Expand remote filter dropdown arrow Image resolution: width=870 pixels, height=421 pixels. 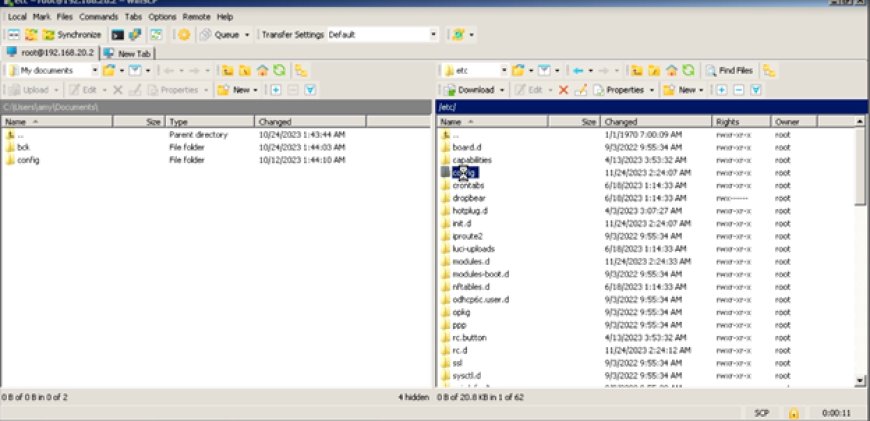point(557,70)
